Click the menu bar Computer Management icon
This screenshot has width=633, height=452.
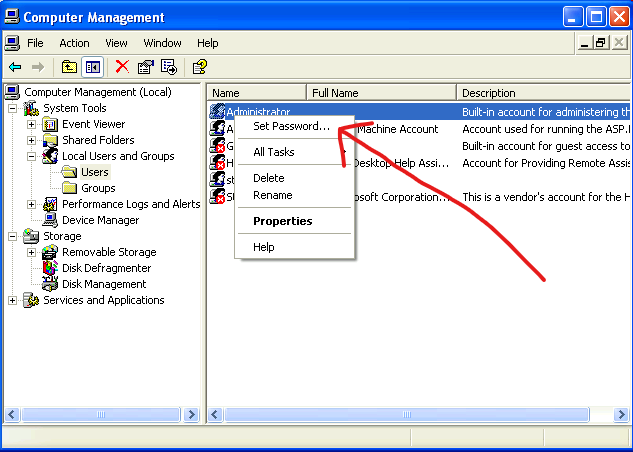(12, 43)
